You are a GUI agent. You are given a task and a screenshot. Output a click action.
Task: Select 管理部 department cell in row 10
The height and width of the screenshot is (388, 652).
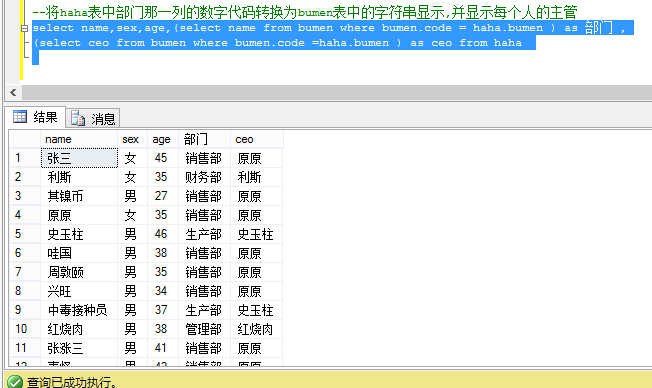tap(204, 329)
